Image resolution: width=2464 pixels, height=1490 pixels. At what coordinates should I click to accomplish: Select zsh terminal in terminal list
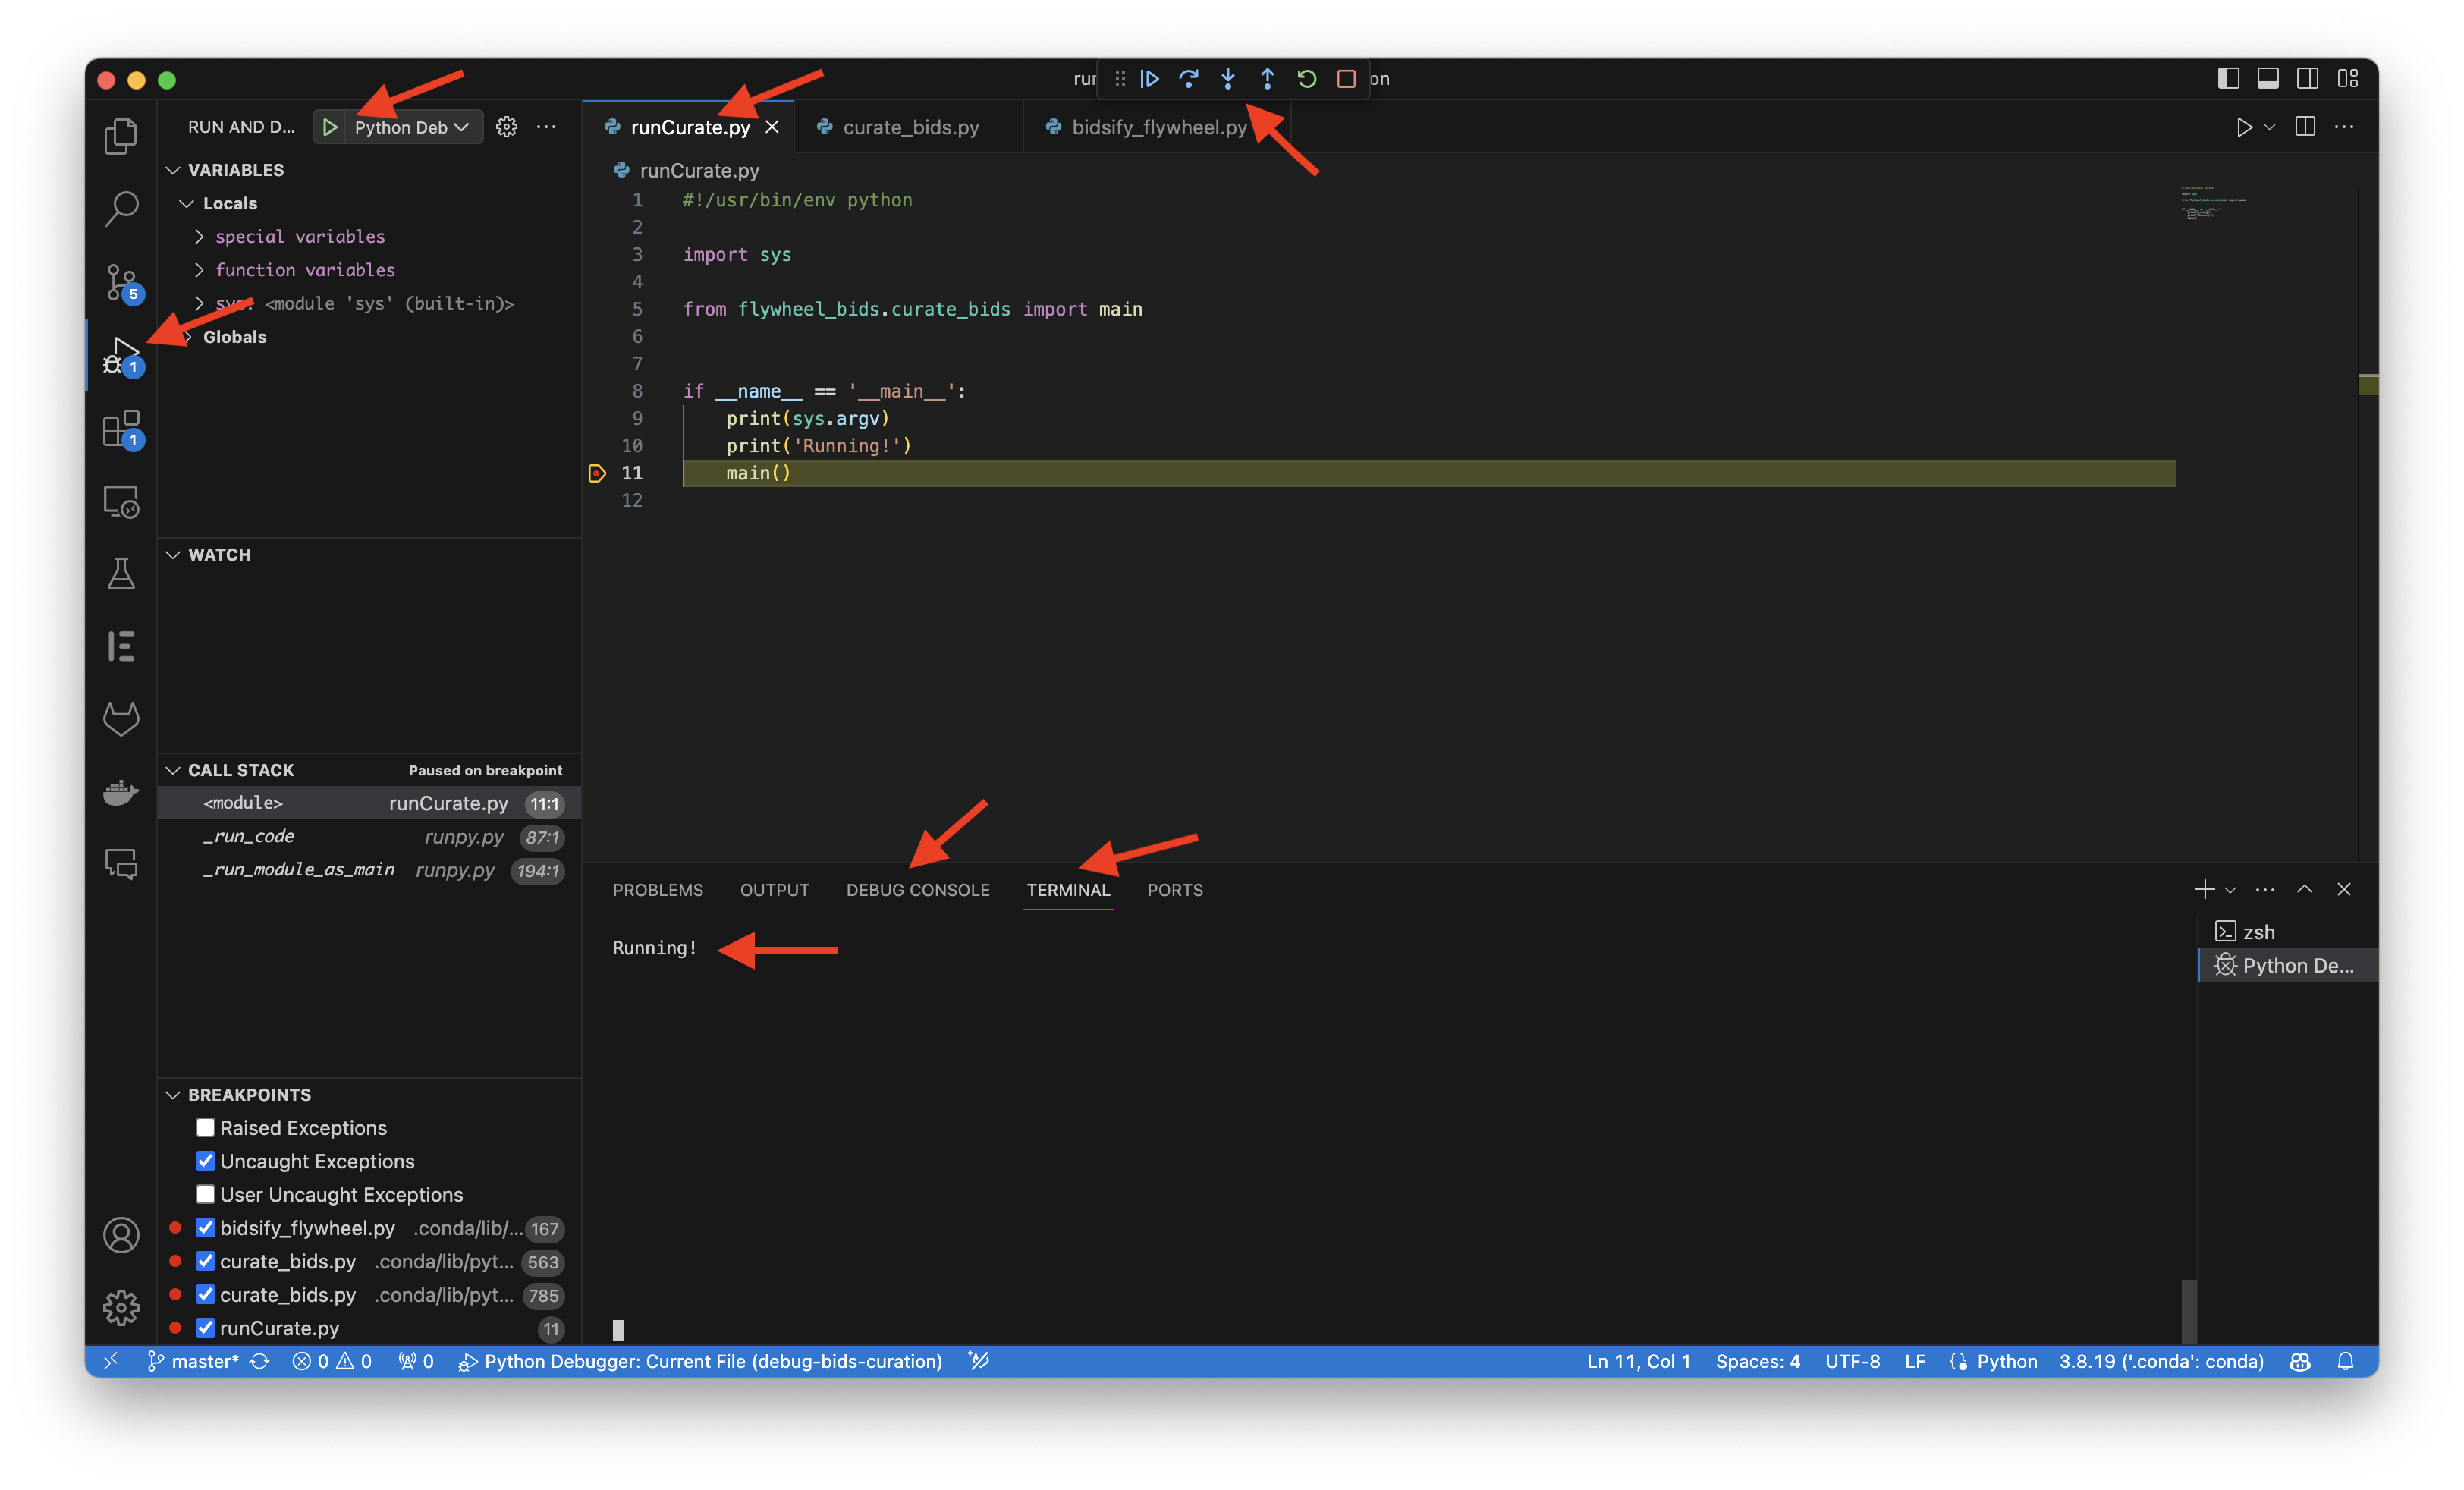(x=2288, y=932)
